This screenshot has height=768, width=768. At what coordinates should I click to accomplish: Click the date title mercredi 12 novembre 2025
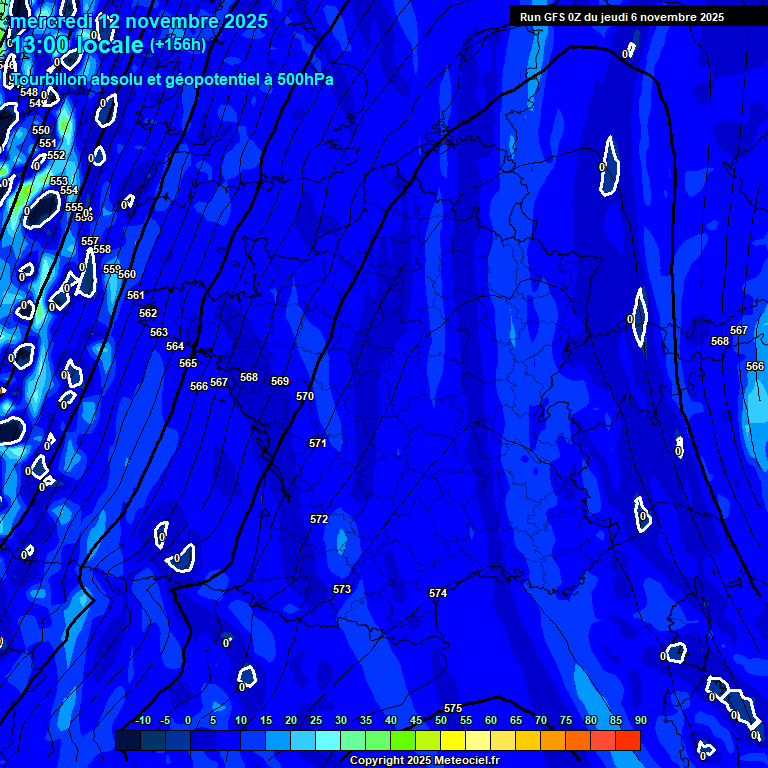[139, 21]
